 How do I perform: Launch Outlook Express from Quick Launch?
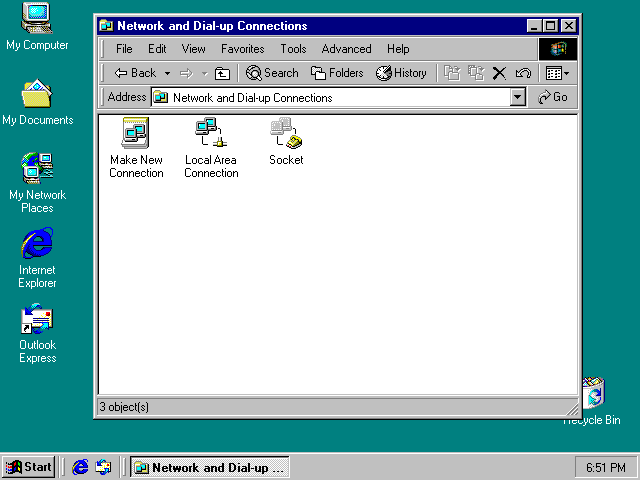coord(103,467)
